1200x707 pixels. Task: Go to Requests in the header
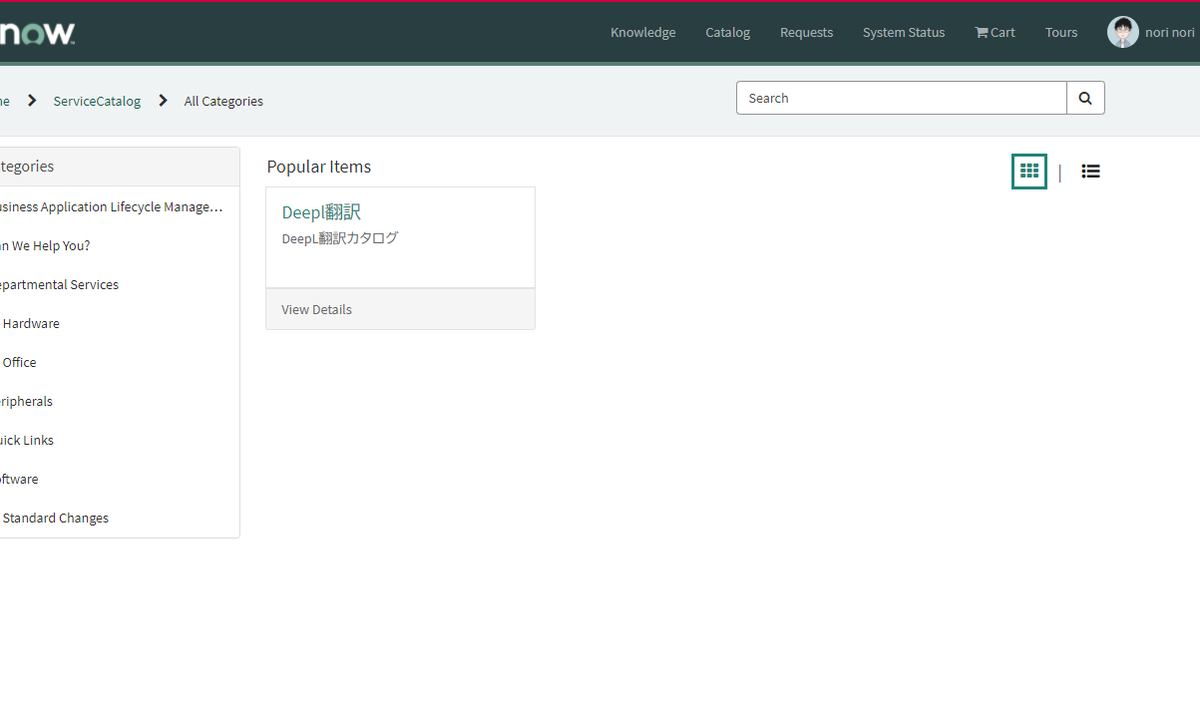806,32
